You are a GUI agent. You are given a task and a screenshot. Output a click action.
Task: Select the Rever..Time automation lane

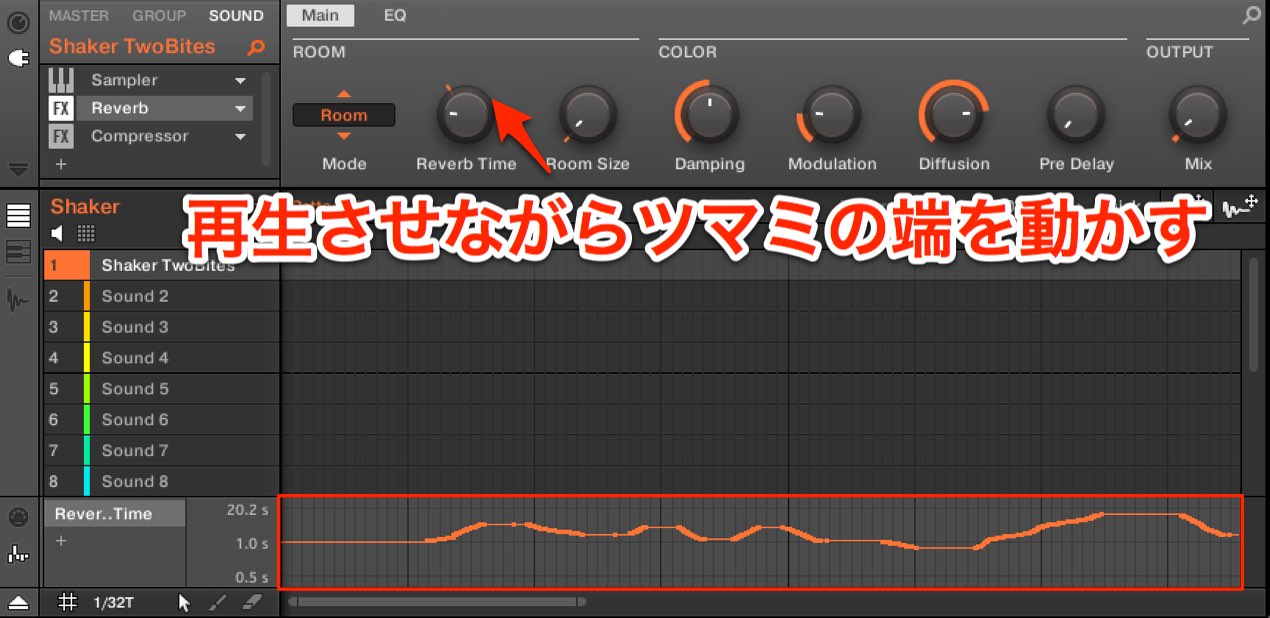click(115, 514)
